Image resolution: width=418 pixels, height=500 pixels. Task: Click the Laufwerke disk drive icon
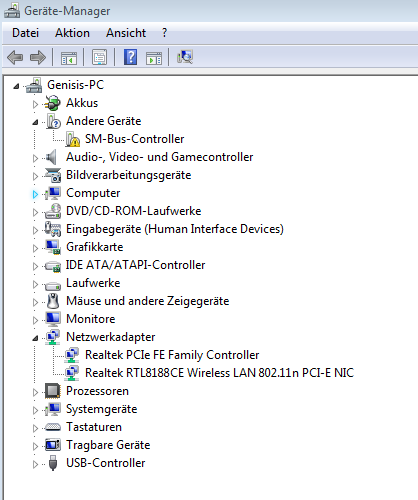point(53,286)
